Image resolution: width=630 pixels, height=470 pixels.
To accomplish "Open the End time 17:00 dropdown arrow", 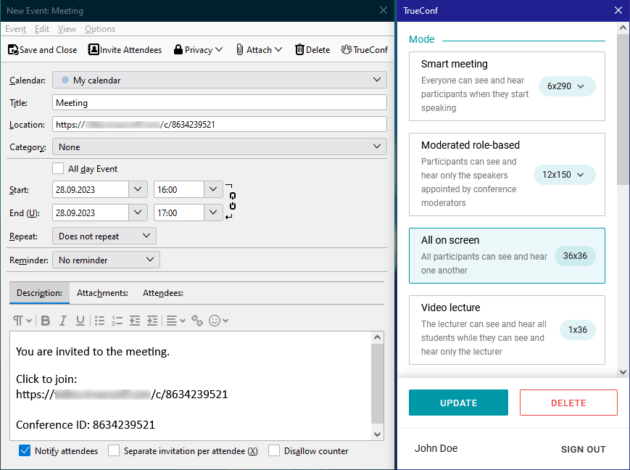I will pos(213,213).
